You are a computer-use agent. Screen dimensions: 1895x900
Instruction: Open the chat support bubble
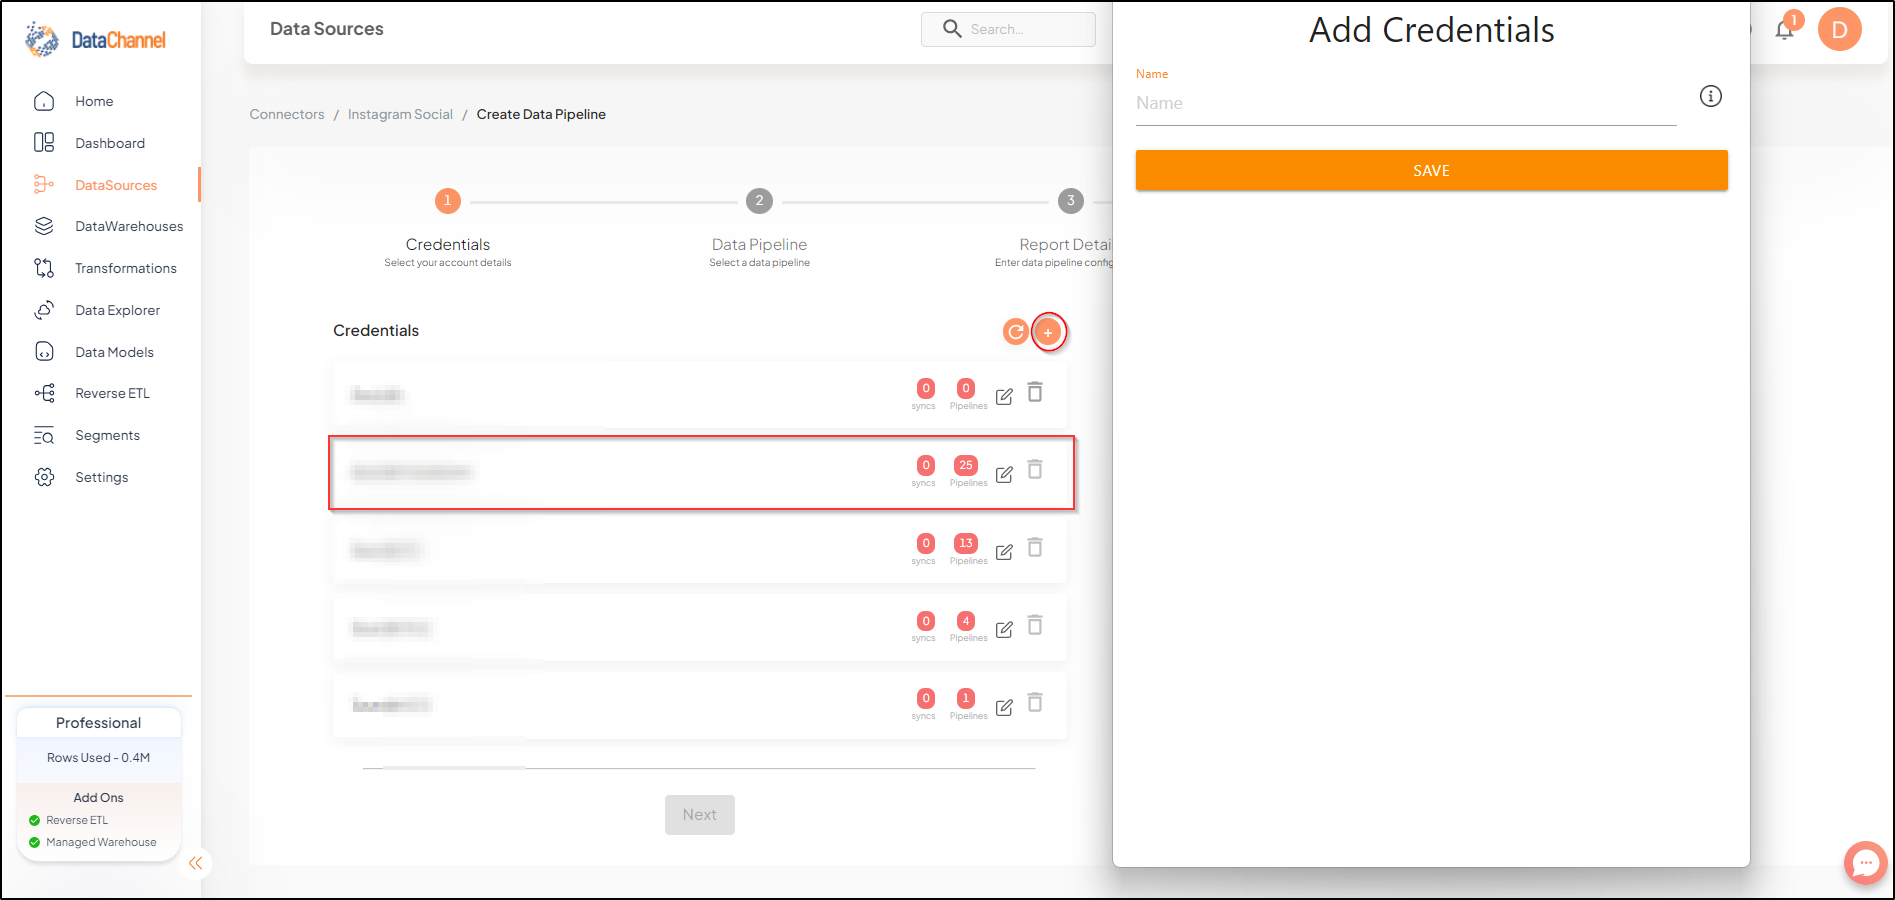[x=1865, y=862]
